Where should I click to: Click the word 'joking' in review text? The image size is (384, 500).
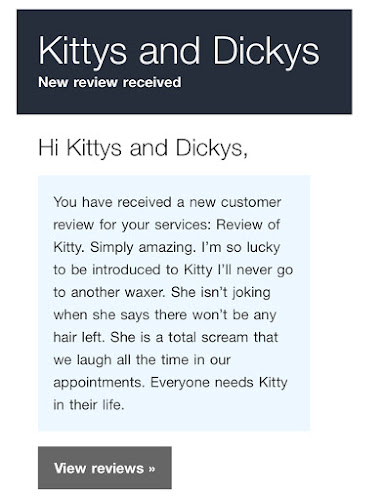pos(251,293)
